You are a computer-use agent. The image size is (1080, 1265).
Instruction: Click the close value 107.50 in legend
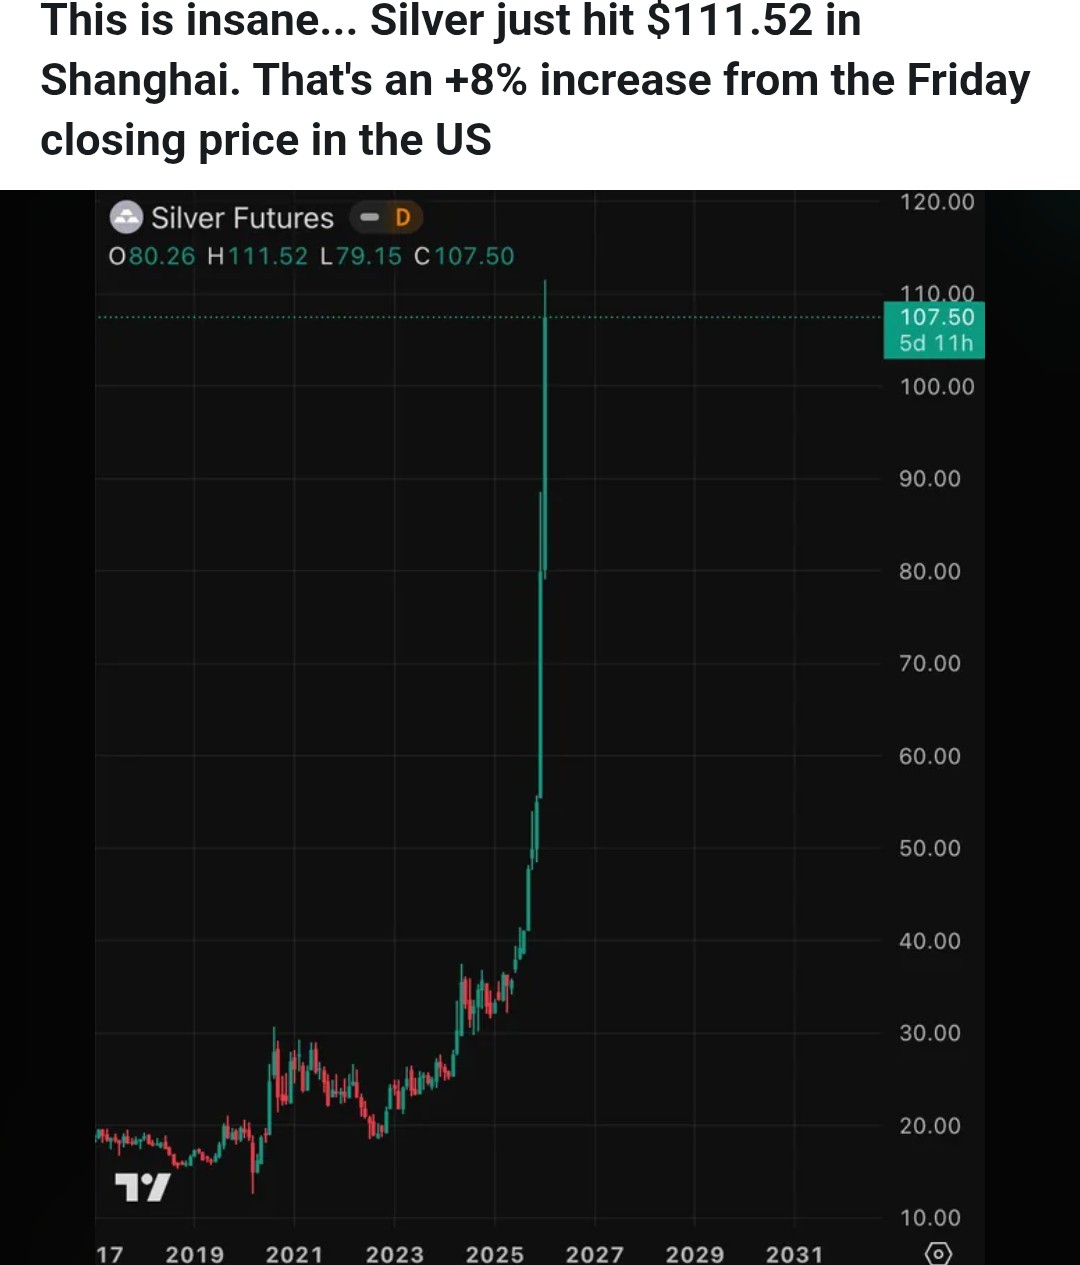[474, 257]
